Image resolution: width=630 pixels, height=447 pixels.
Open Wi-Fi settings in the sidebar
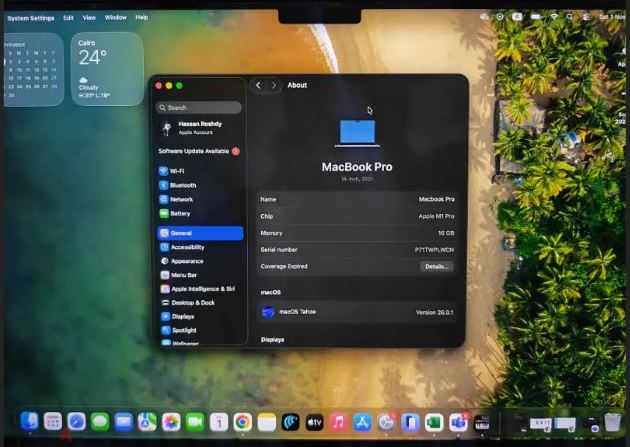tap(177, 171)
